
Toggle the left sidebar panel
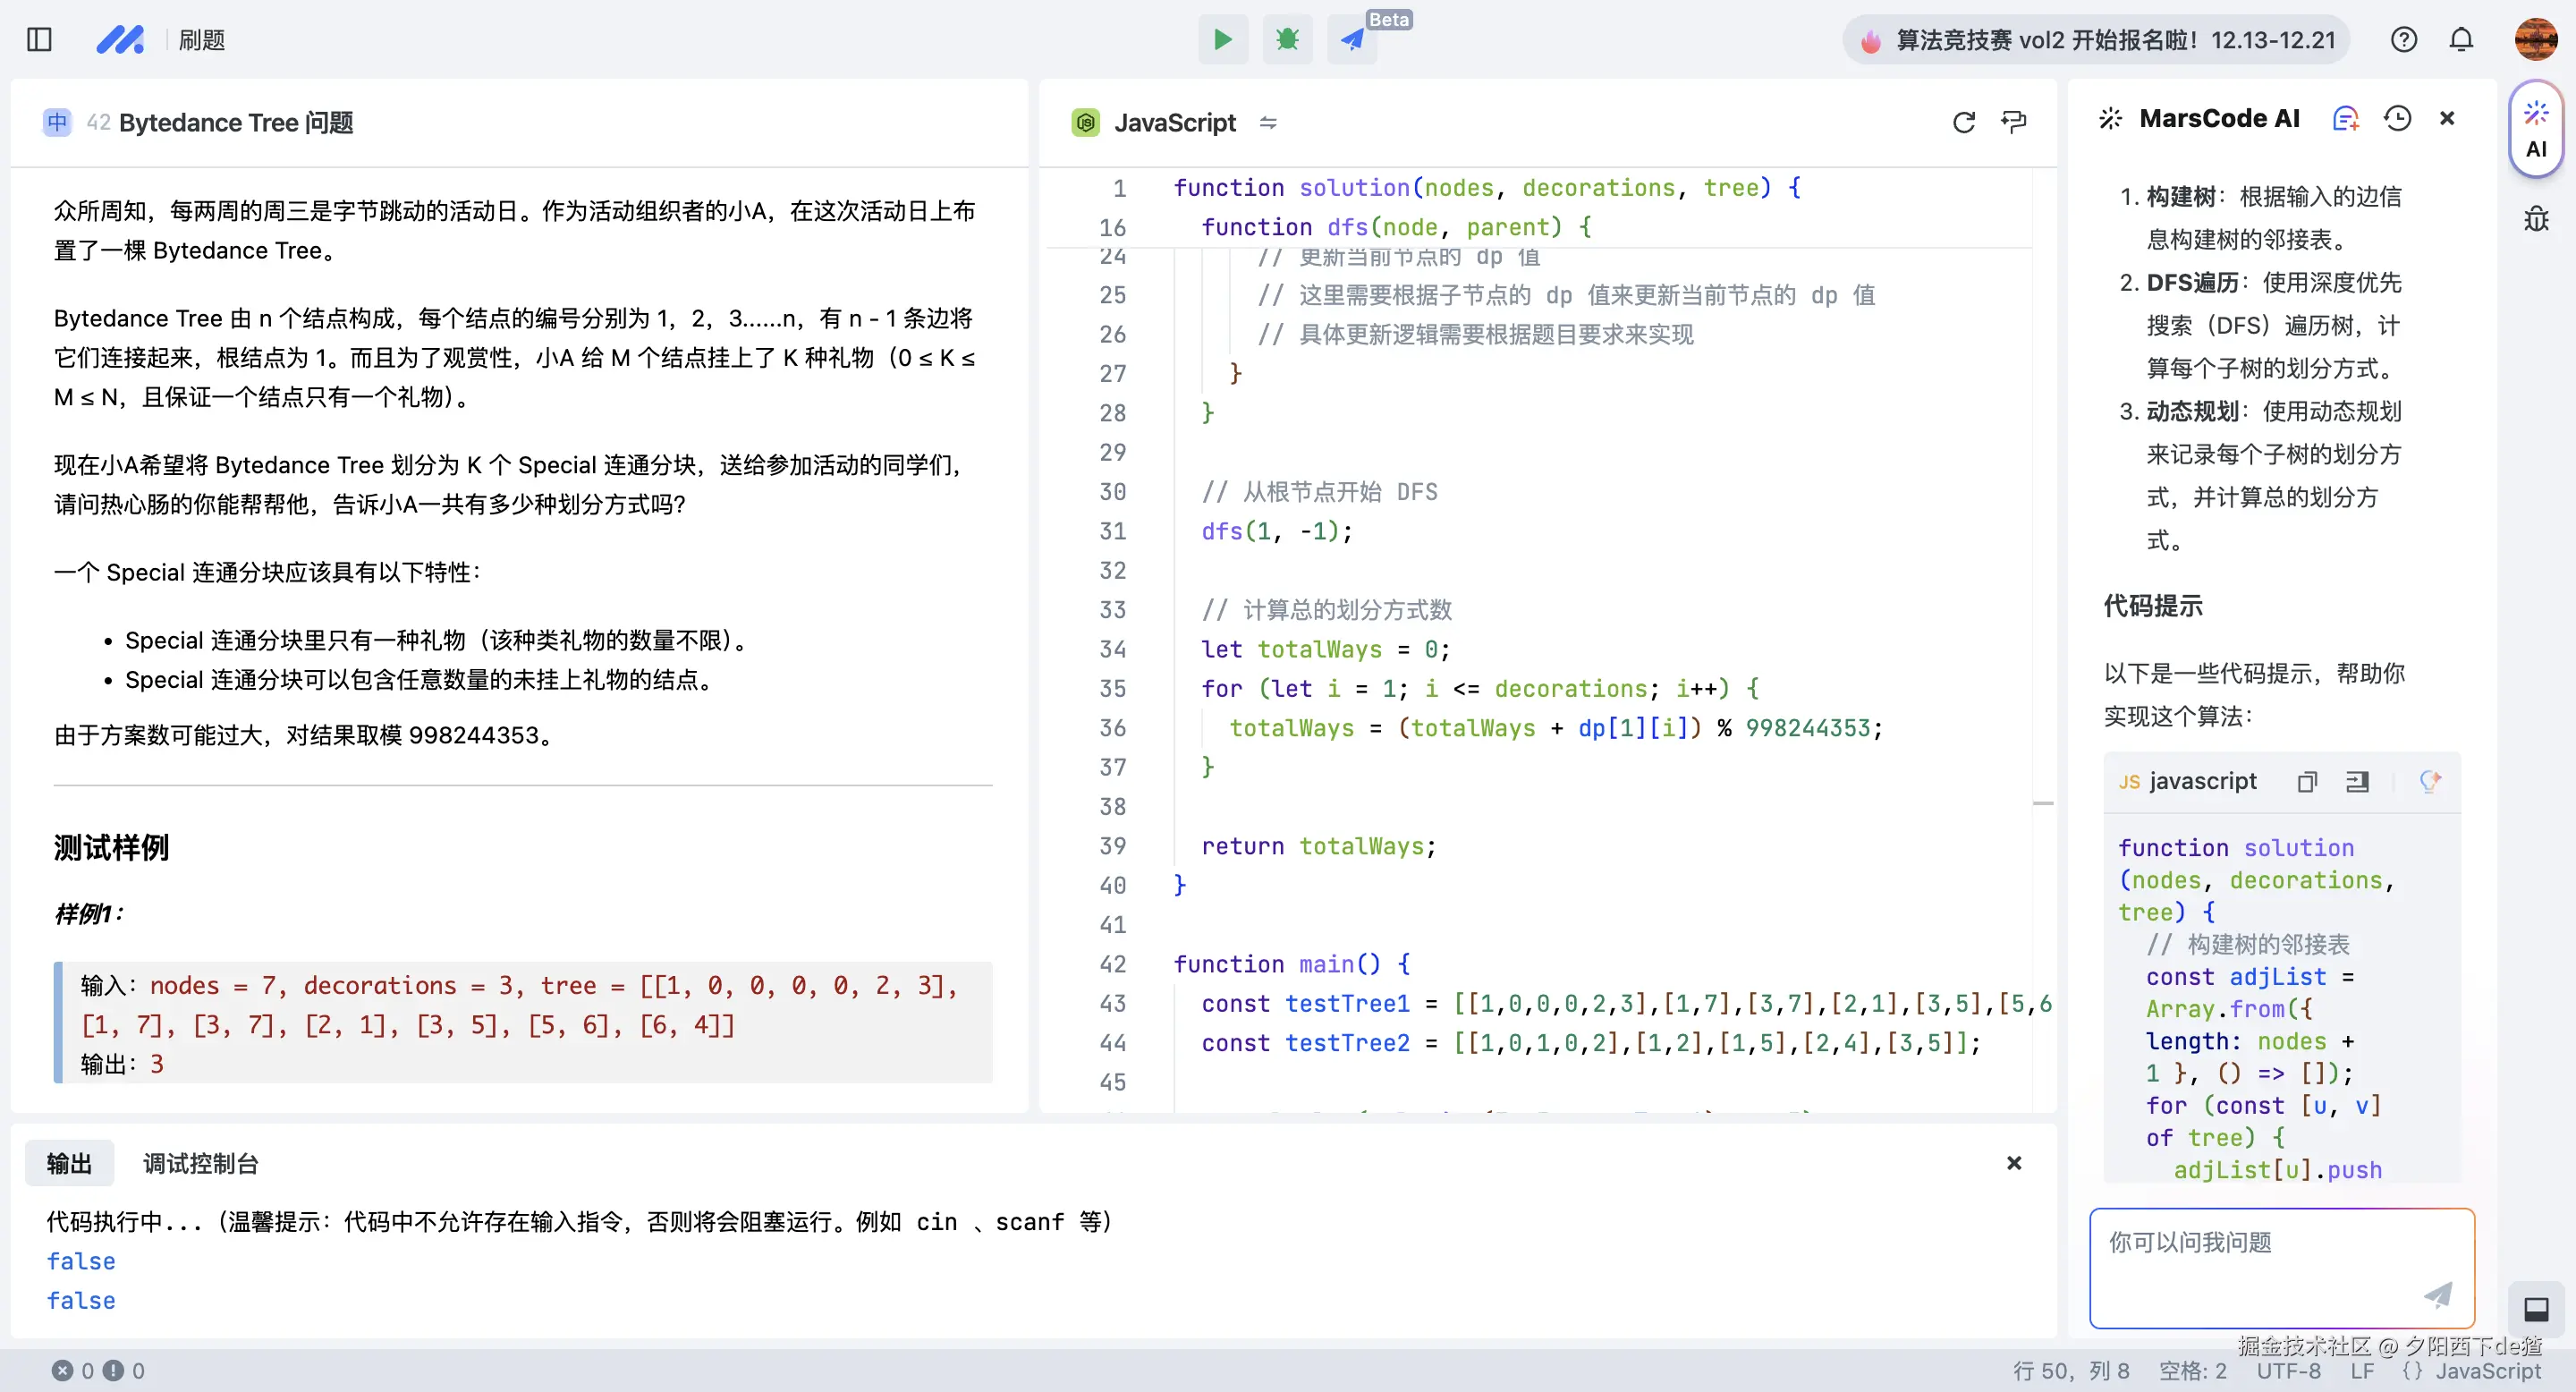39,39
